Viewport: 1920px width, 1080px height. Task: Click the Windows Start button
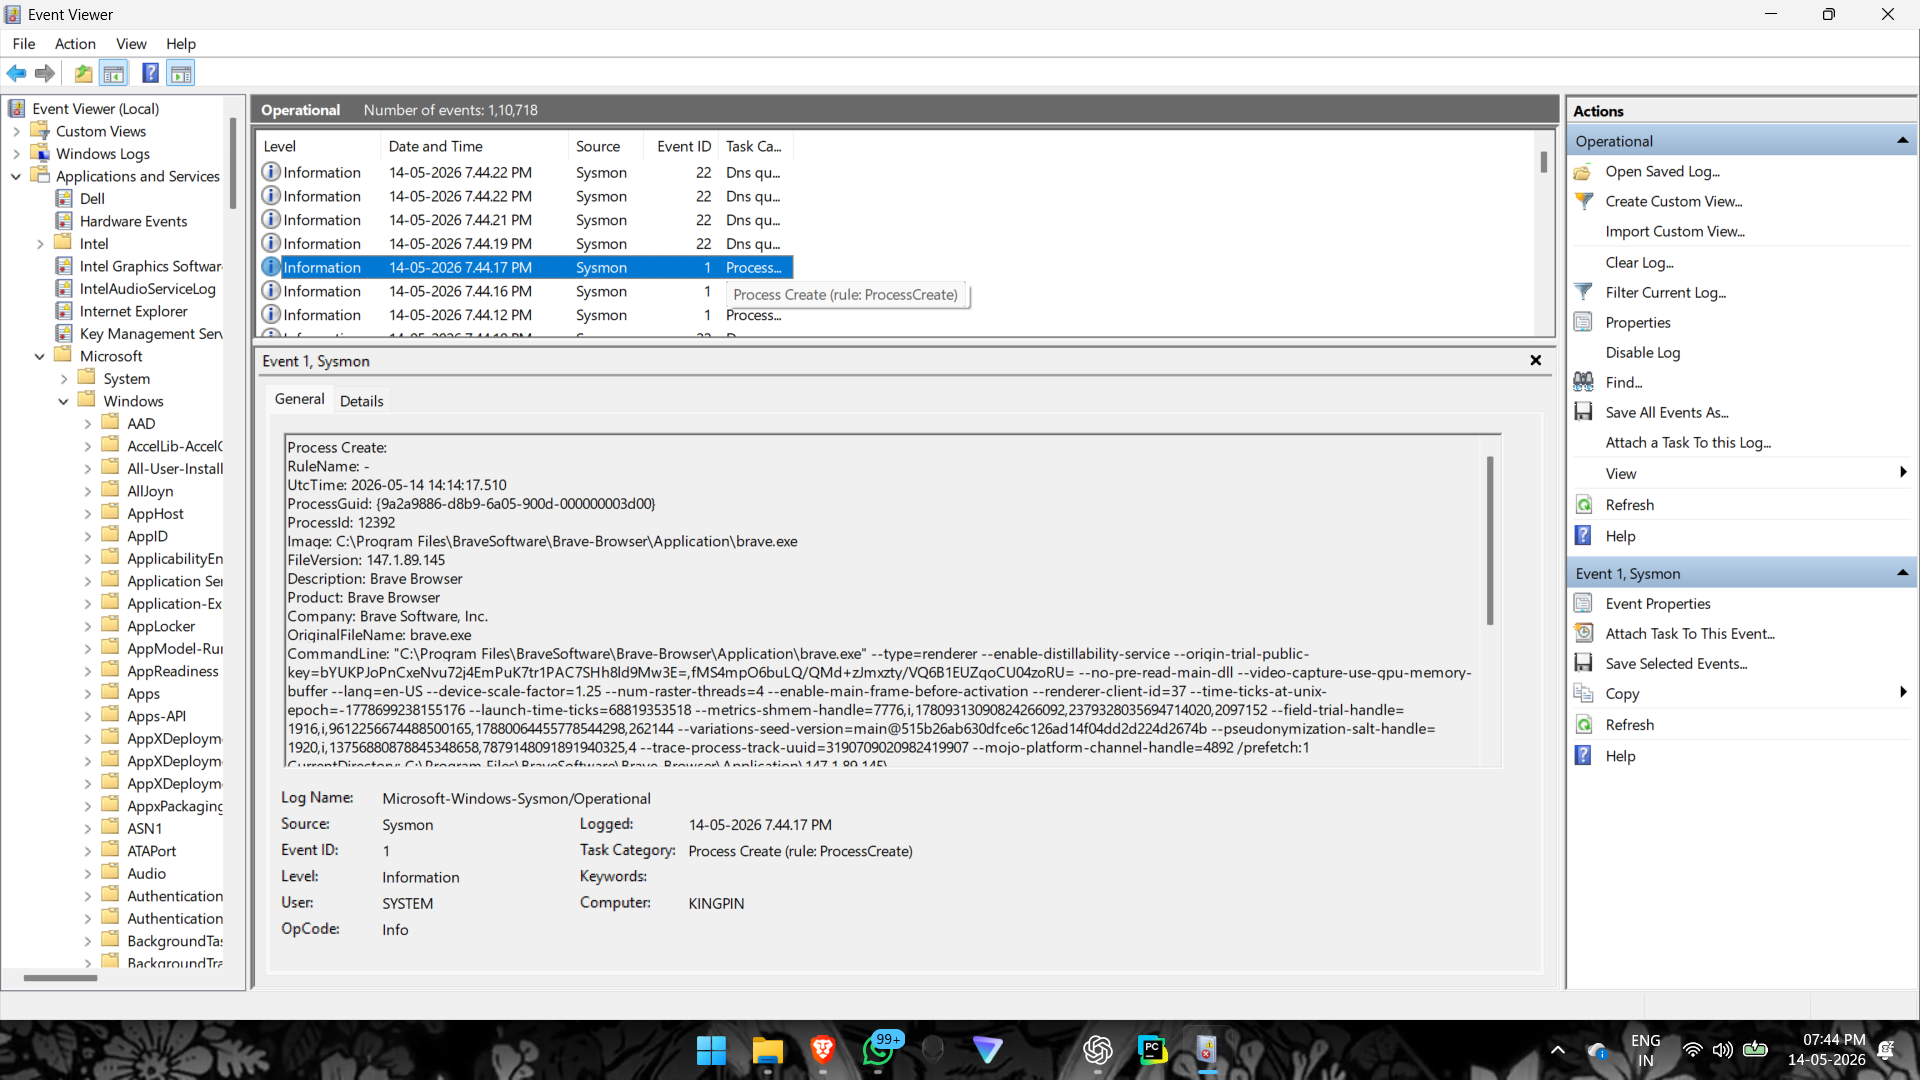(x=711, y=1050)
